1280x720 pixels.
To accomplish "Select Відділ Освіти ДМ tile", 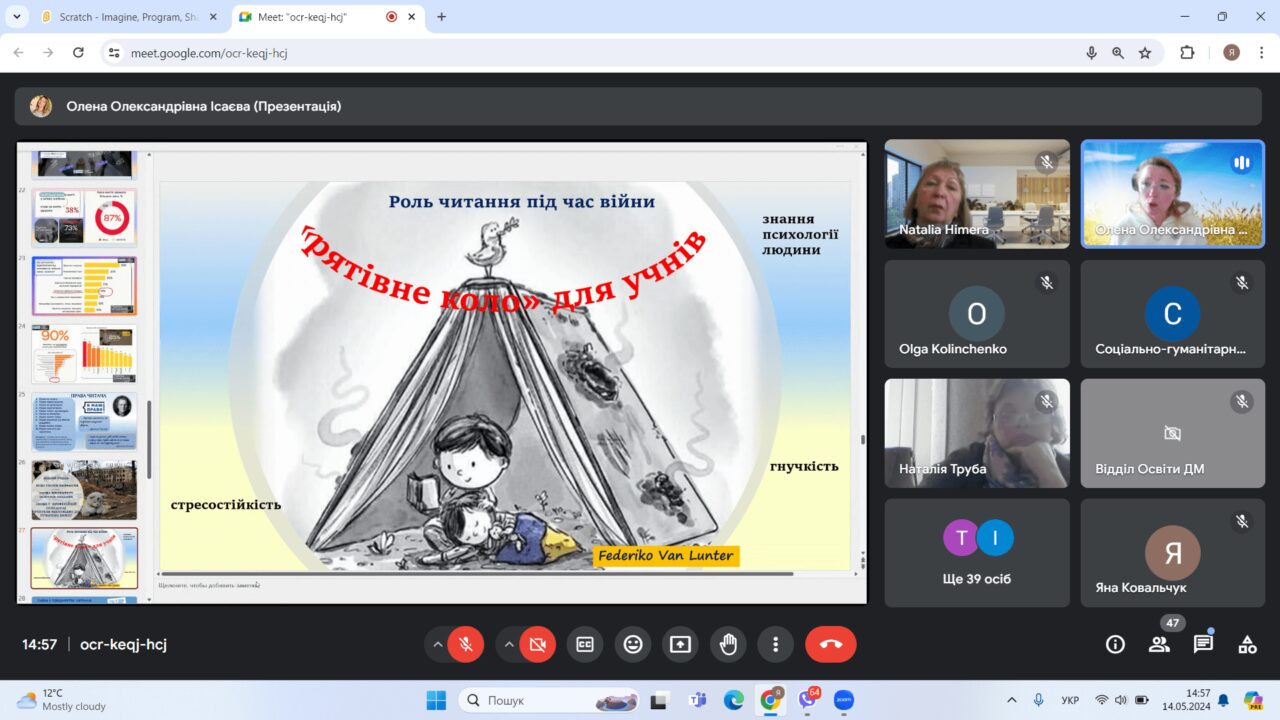I will coord(1173,433).
